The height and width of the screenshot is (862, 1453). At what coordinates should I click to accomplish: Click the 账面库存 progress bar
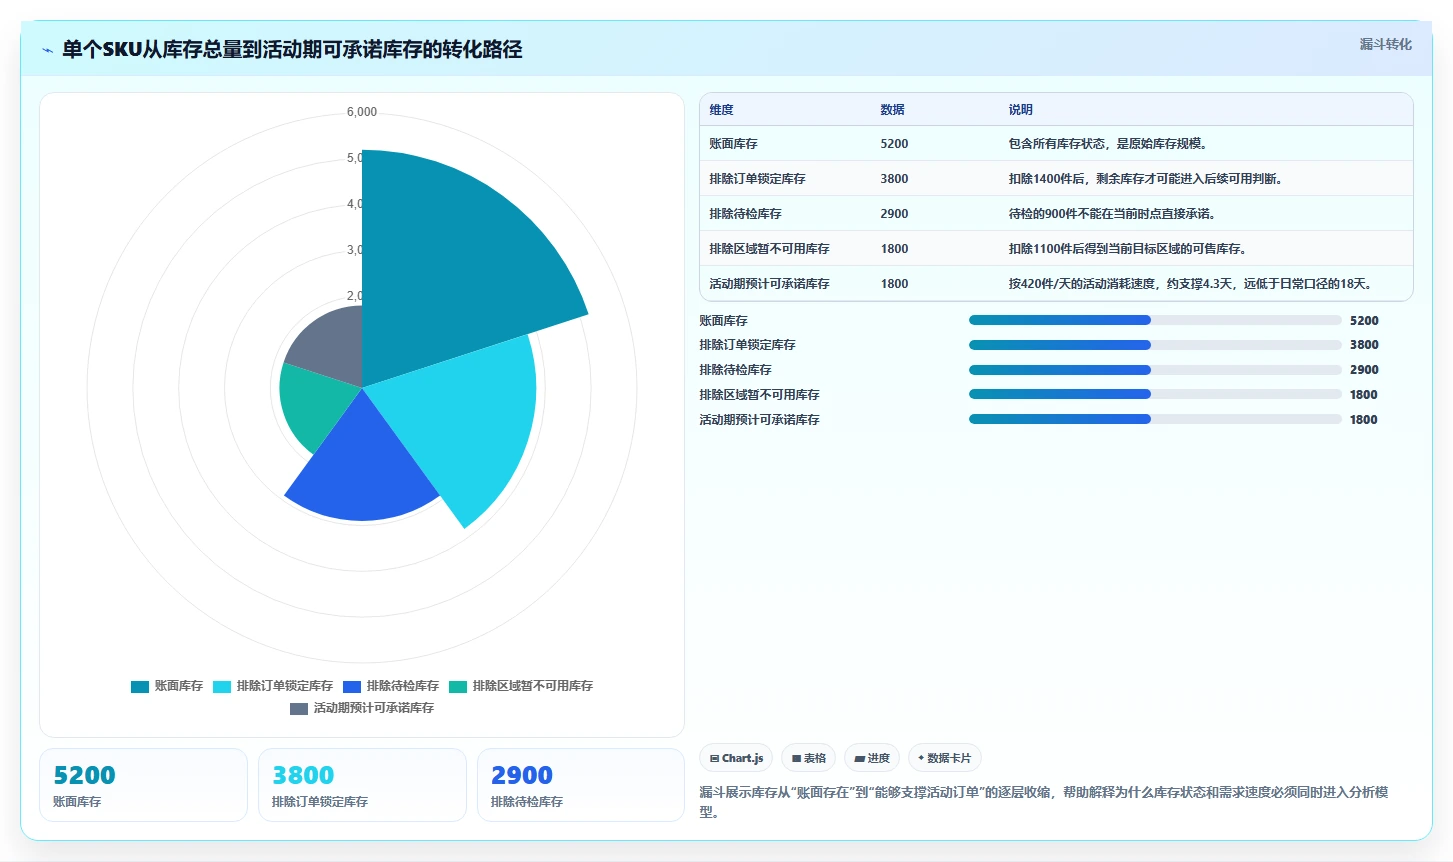(x=1155, y=320)
